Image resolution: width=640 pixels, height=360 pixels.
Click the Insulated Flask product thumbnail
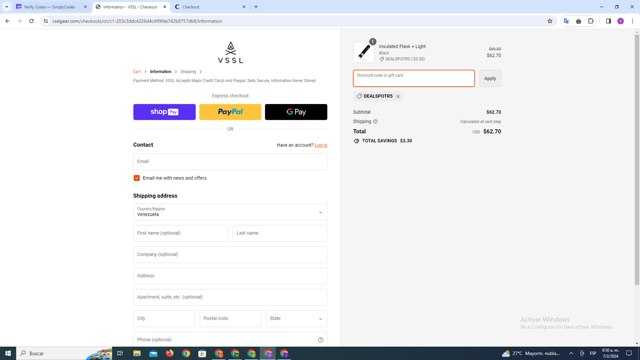[x=364, y=52]
